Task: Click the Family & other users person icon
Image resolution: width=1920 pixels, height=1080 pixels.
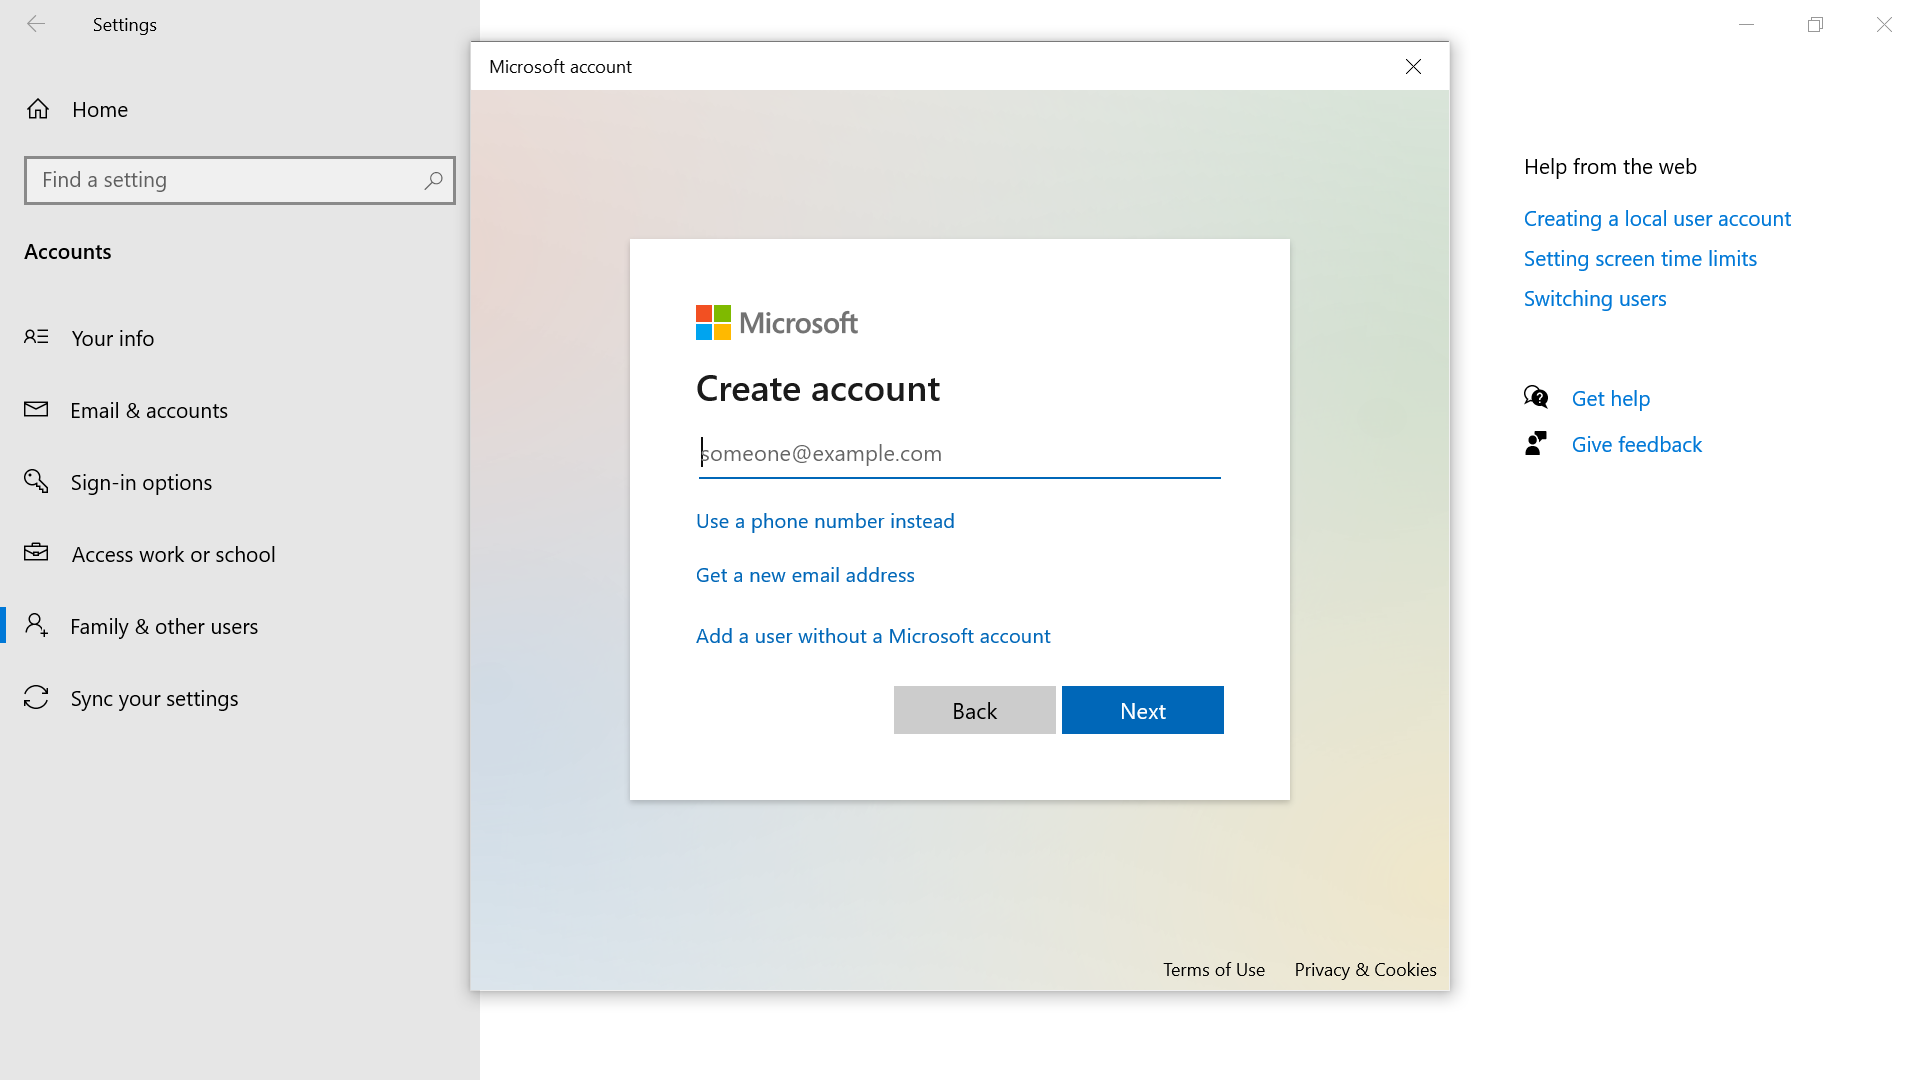Action: coord(36,625)
